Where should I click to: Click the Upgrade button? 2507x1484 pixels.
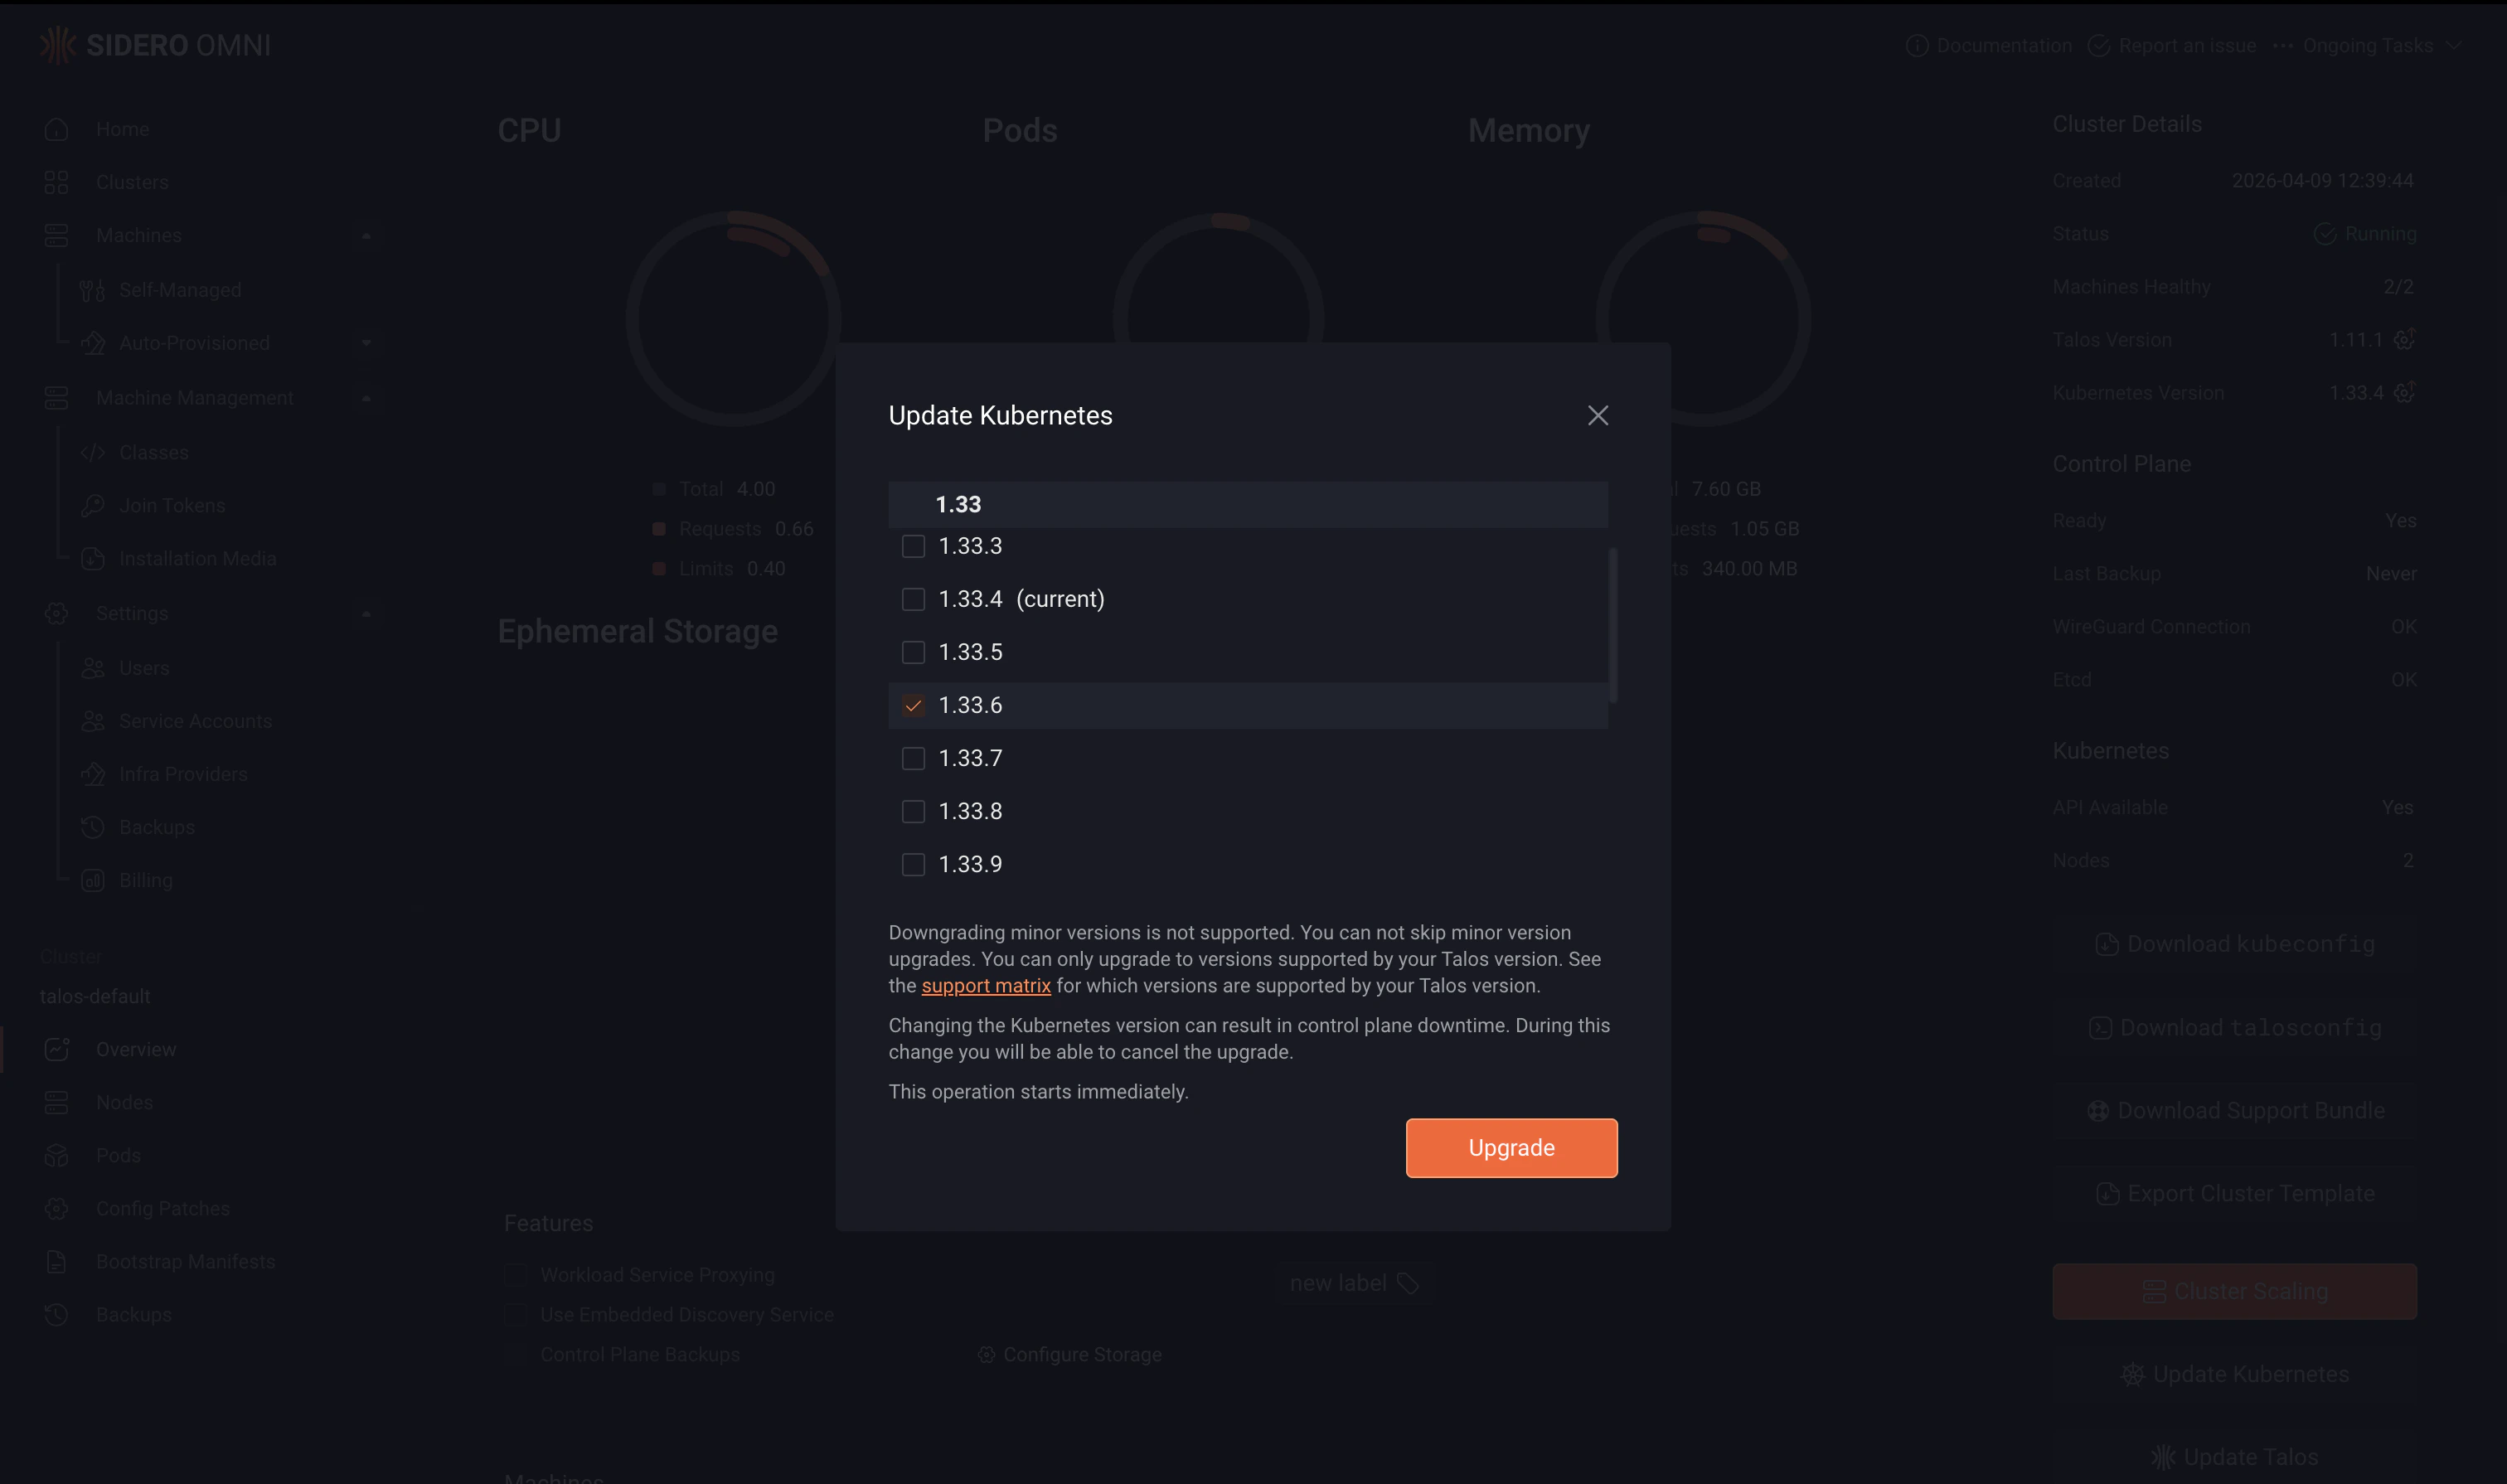(x=1511, y=1148)
